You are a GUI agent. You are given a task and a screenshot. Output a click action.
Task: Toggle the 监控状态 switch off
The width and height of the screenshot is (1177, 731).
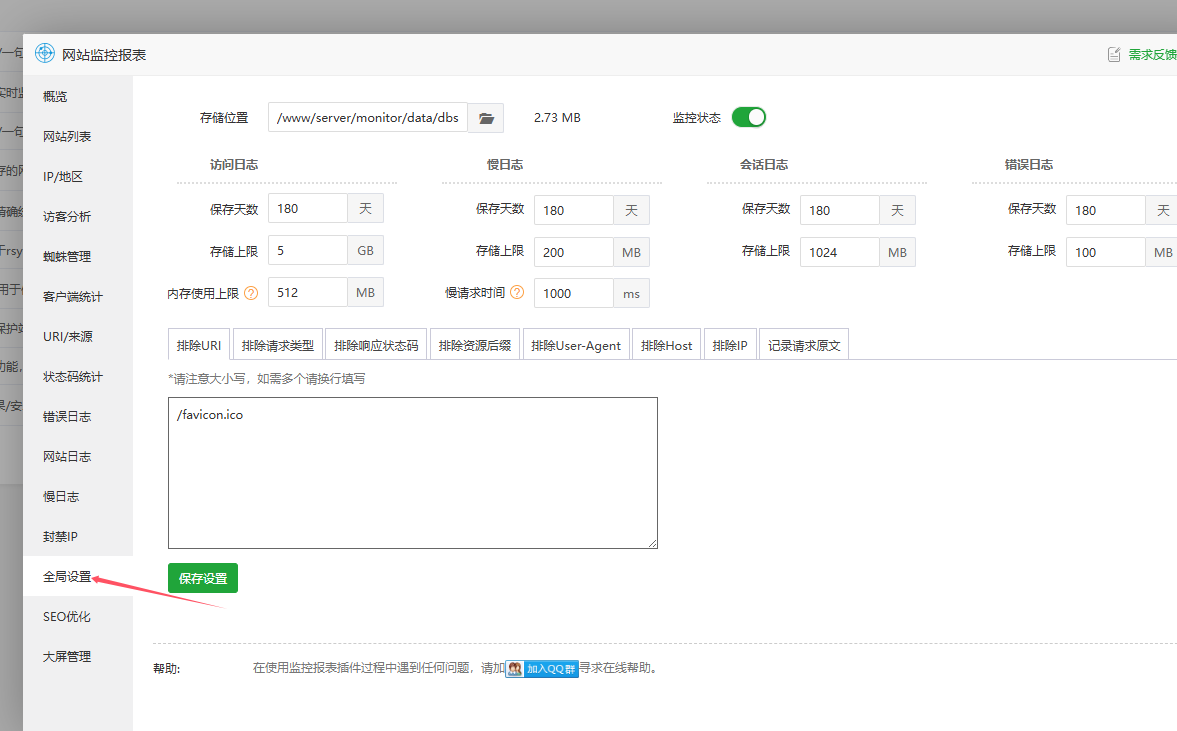[x=748, y=117]
